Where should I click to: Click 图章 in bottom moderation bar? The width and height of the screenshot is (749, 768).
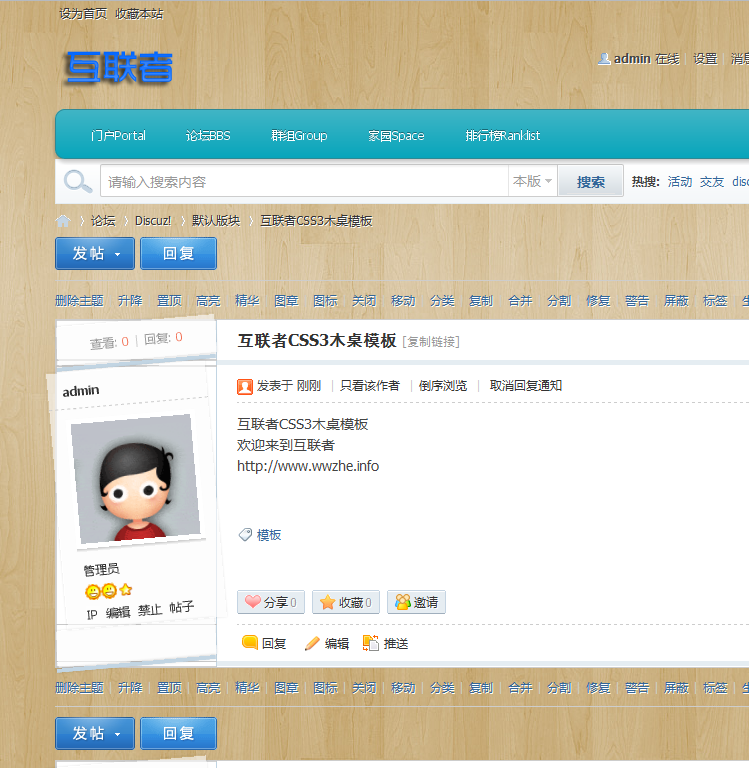286,688
